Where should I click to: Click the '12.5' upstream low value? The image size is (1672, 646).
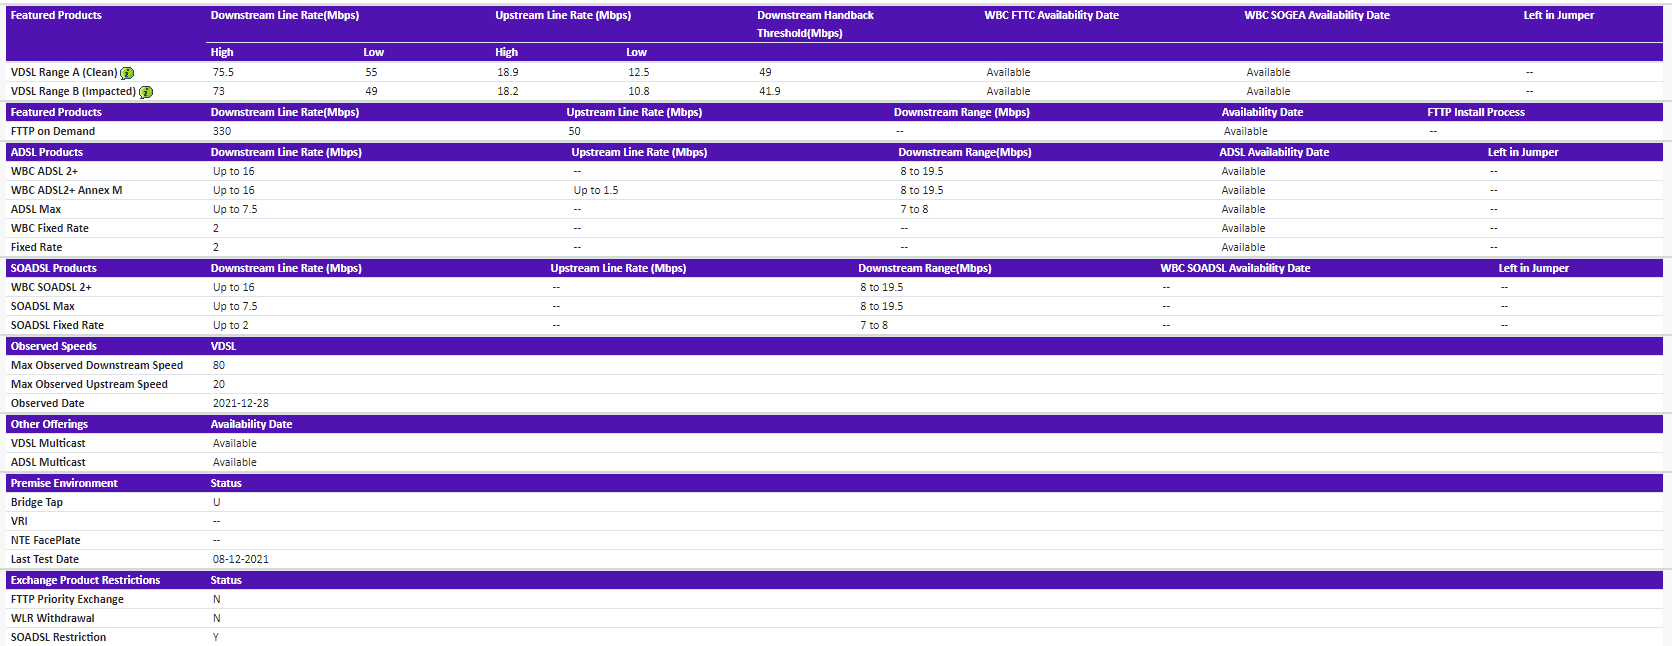coord(639,72)
